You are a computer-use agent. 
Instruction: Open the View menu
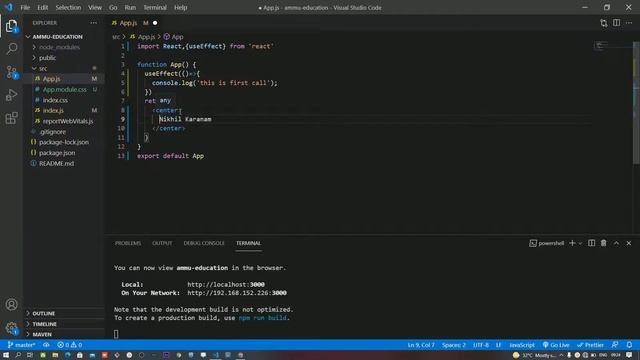(x=95, y=7)
